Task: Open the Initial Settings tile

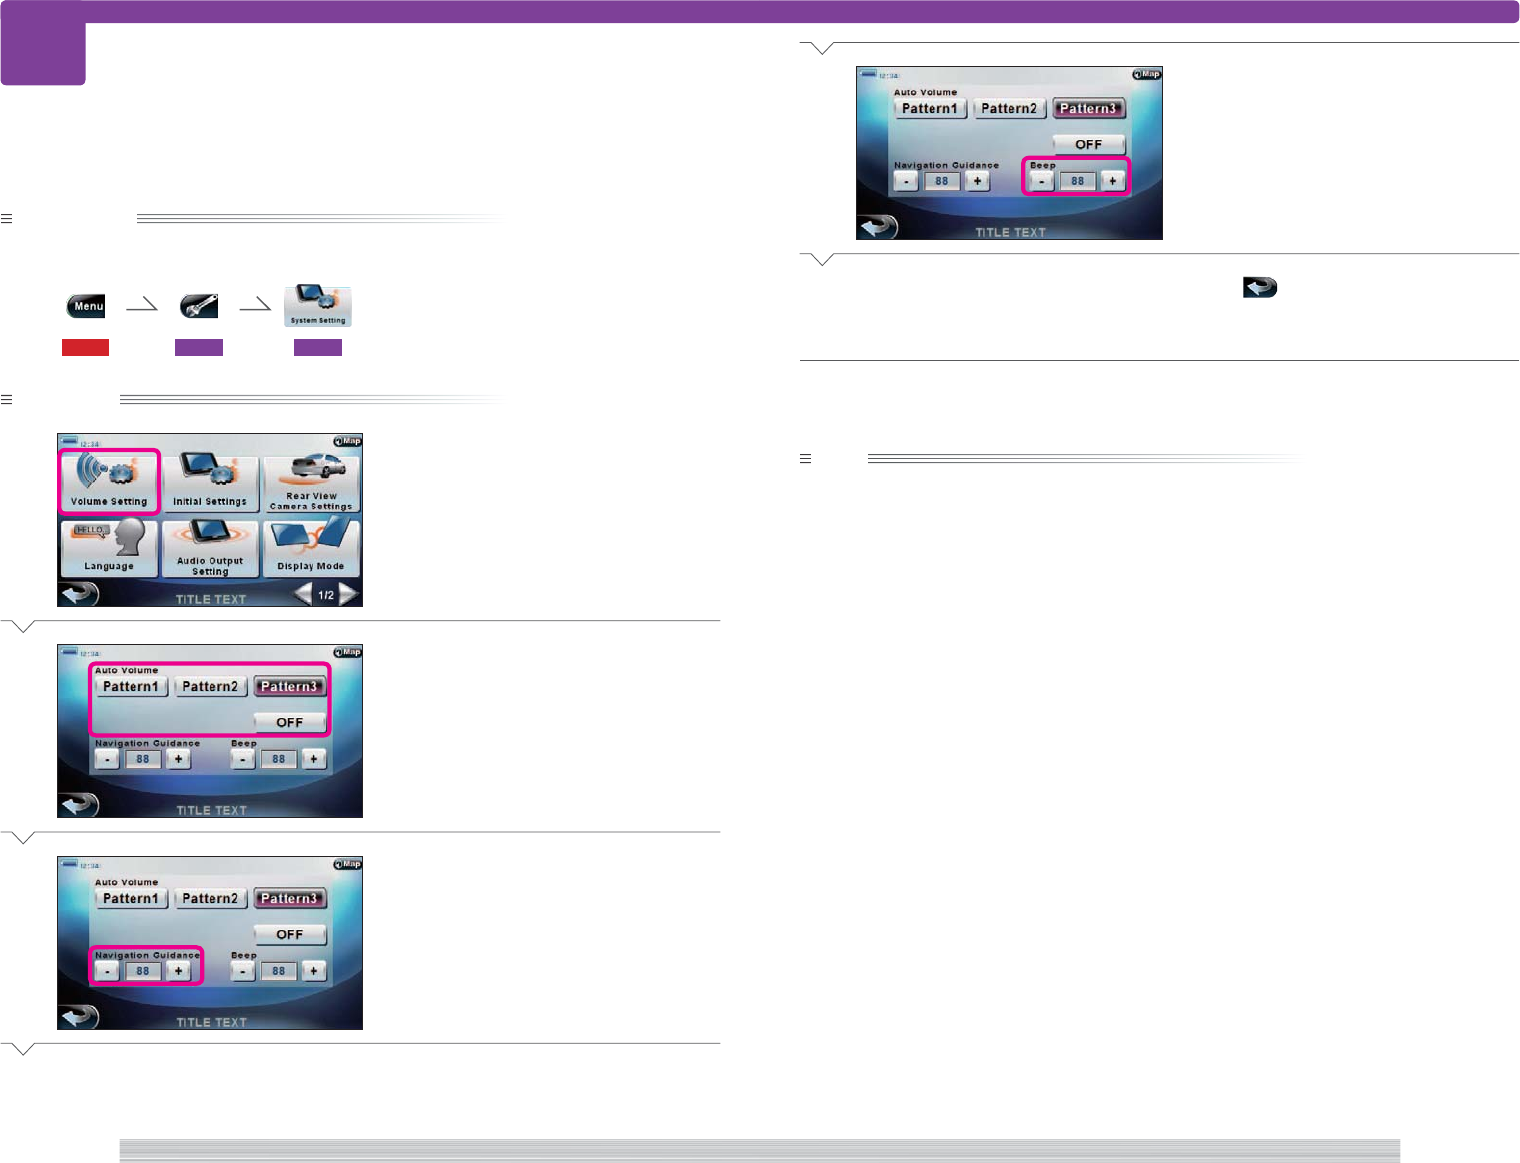Action: point(210,482)
